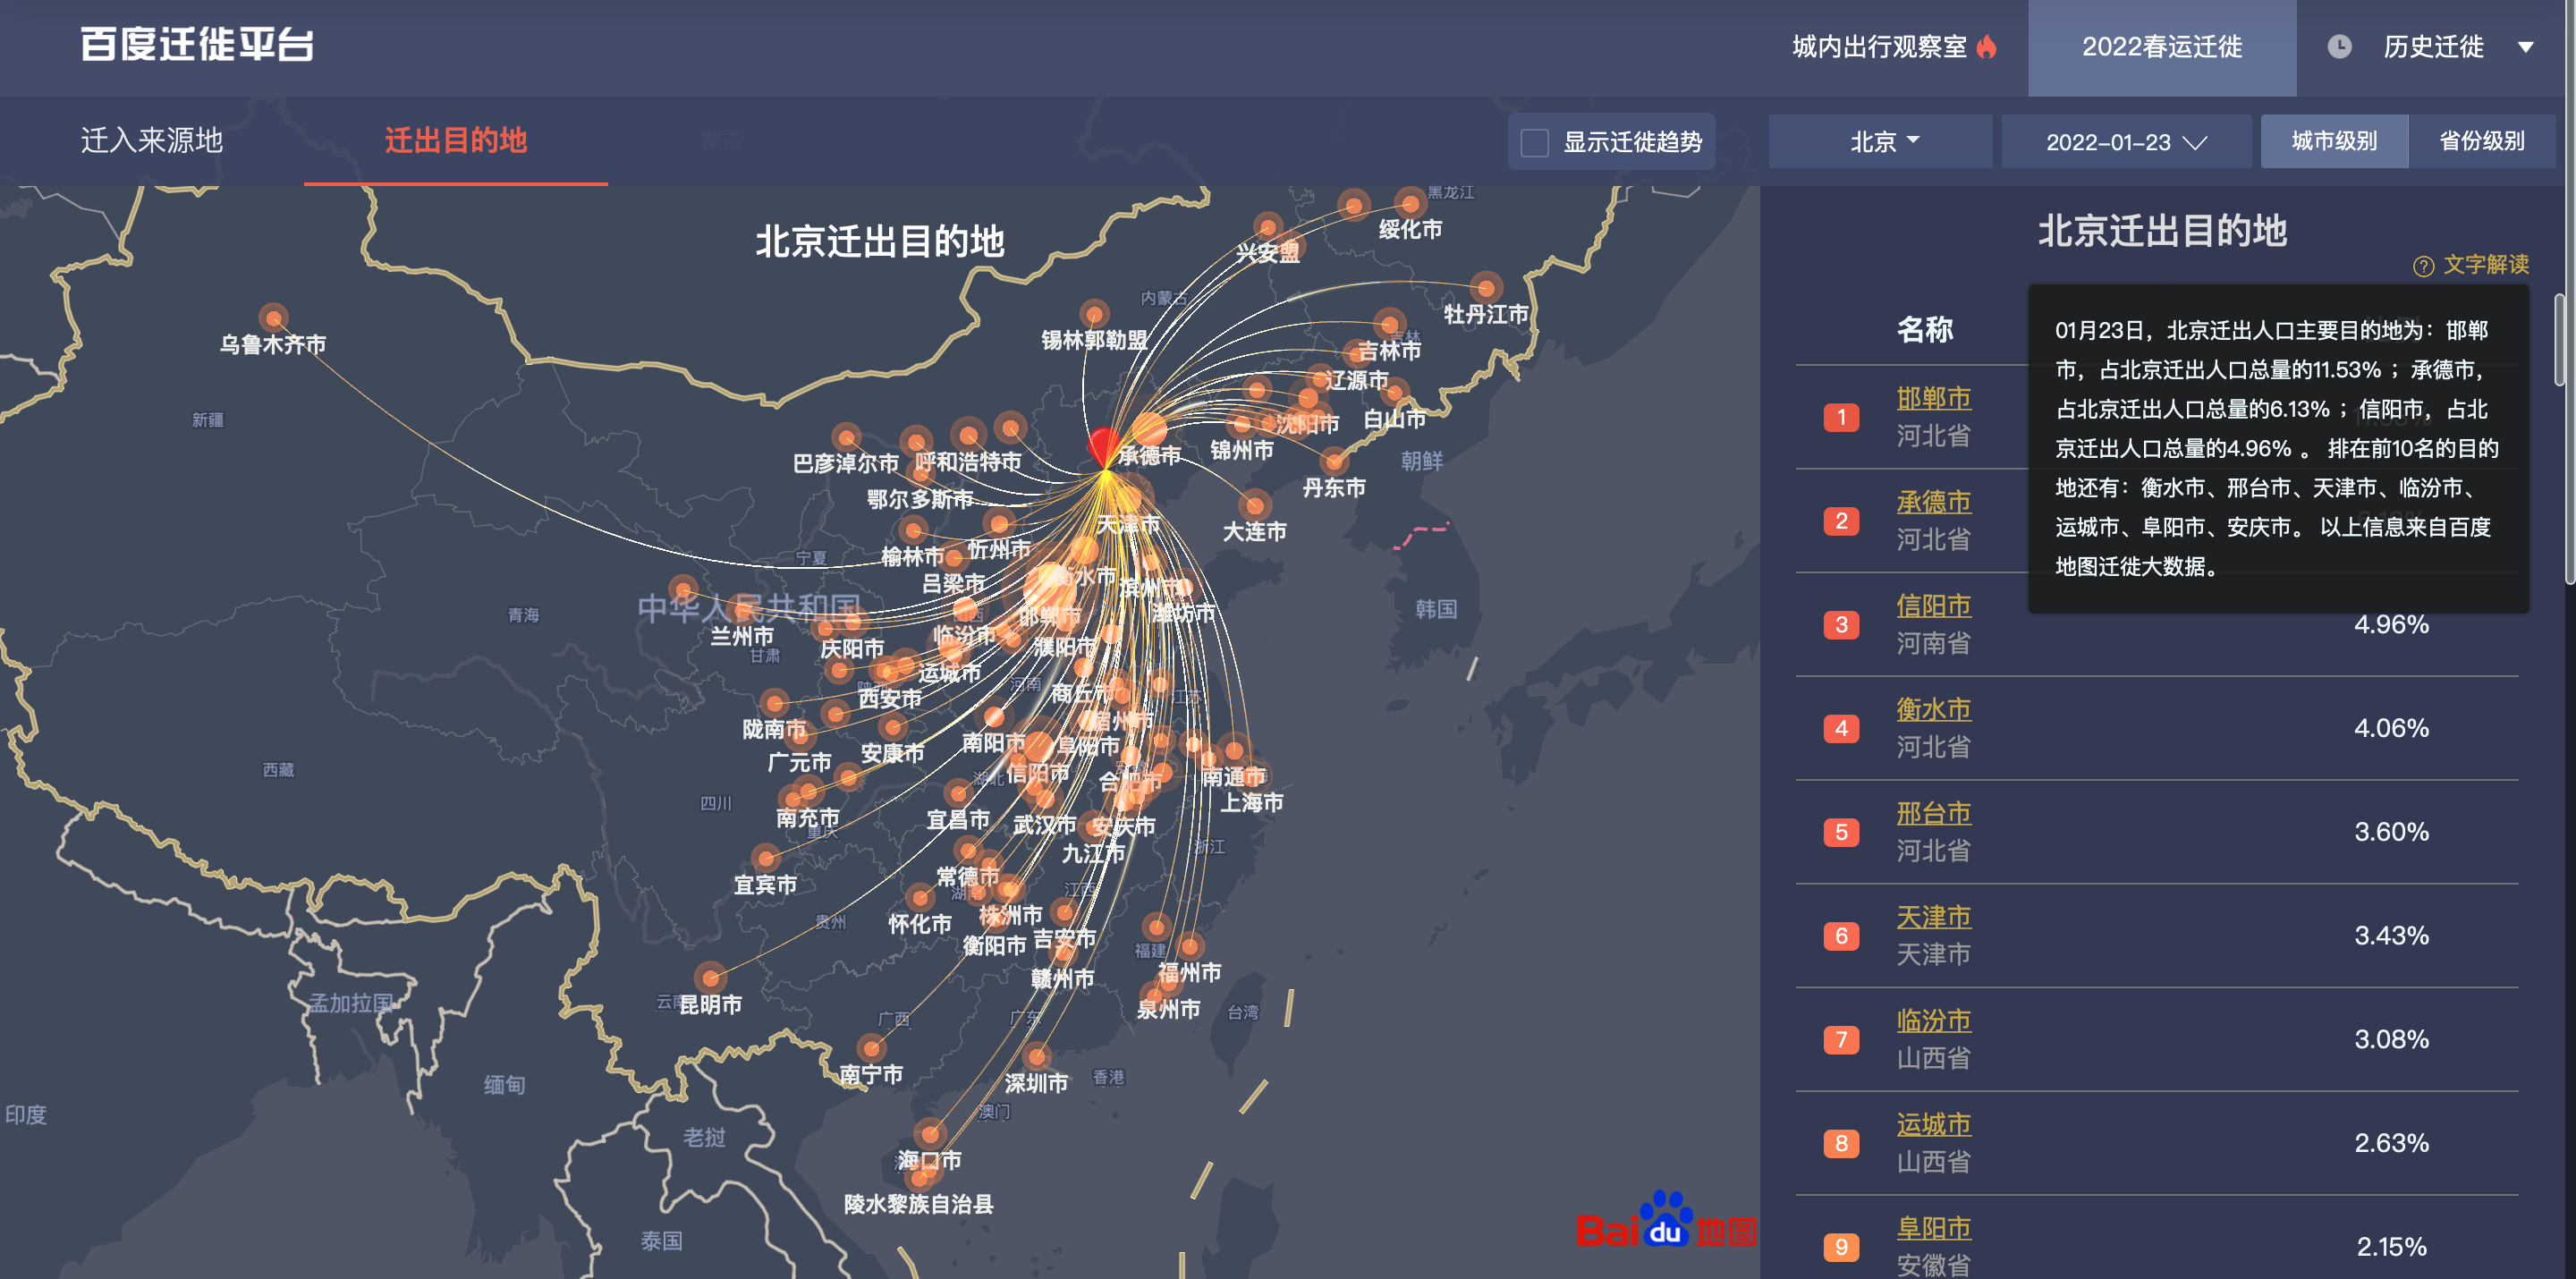Click the 深圳市 destination marker

pos(1037,1055)
